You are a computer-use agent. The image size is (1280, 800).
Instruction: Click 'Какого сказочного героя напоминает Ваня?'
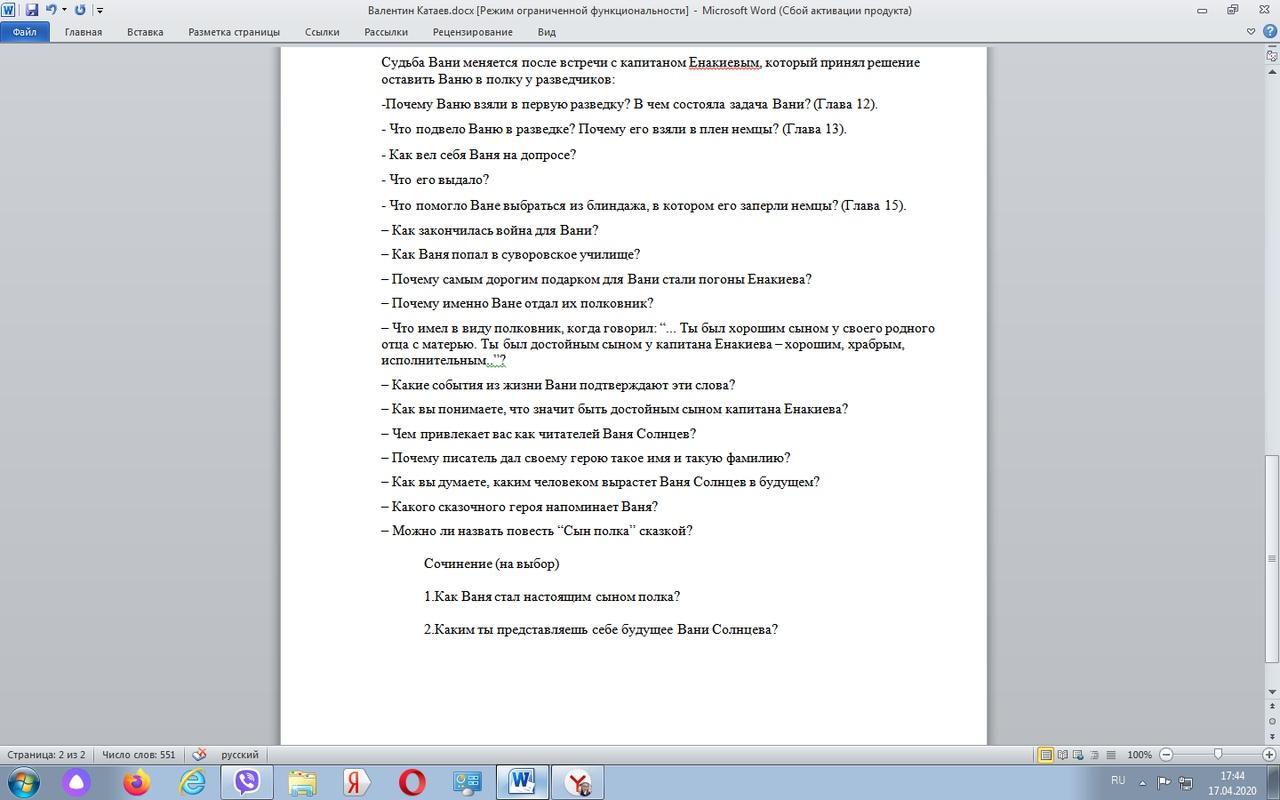525,507
